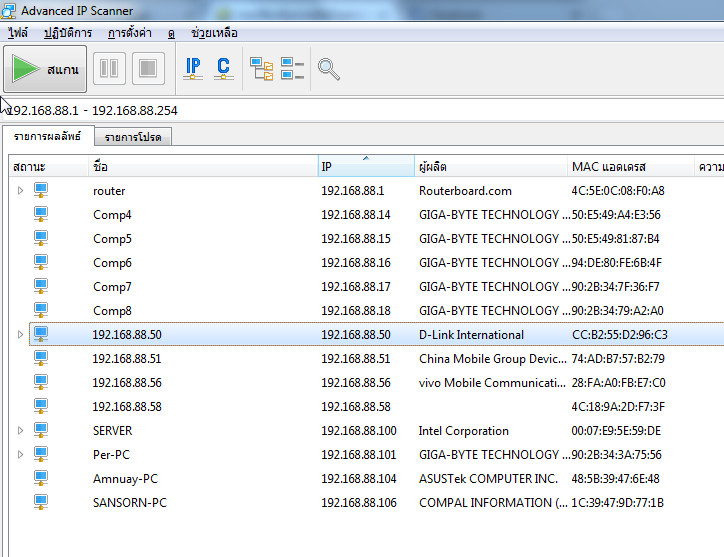Click the Advanced IP Scanner title icon
This screenshot has height=557, width=724.
pos(8,11)
